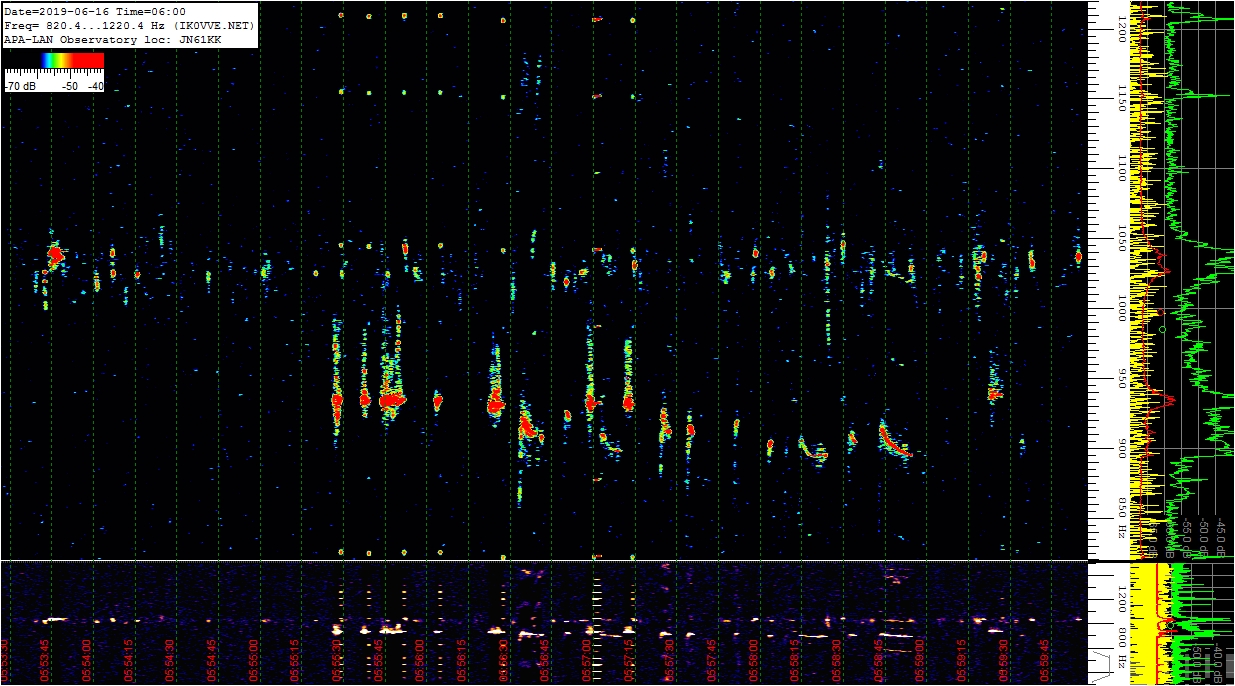Click the 1000 frequency axis label
This screenshot has width=1235, height=686.
1122,309
